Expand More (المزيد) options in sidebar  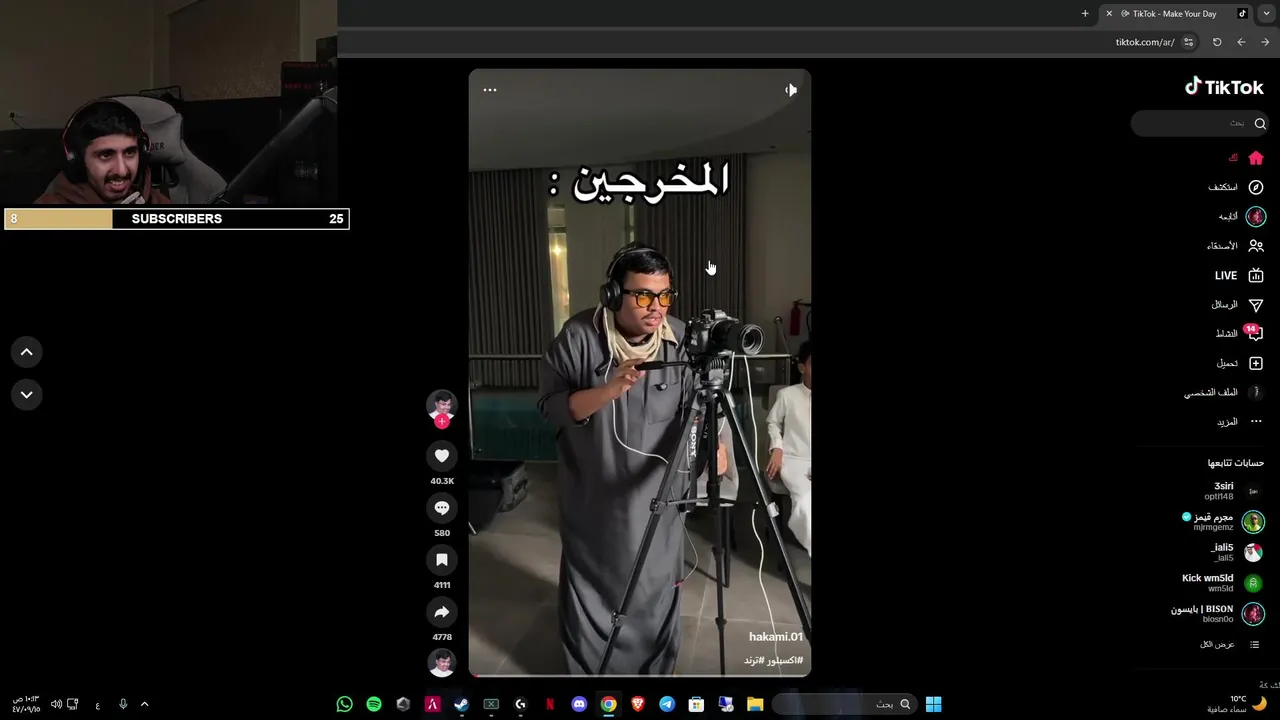click(x=1240, y=422)
